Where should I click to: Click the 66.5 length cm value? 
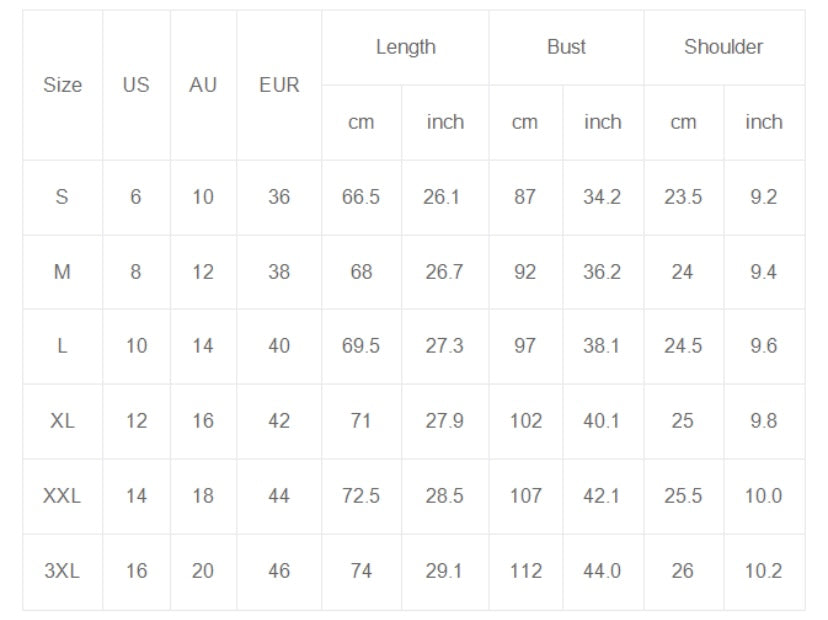tap(361, 197)
